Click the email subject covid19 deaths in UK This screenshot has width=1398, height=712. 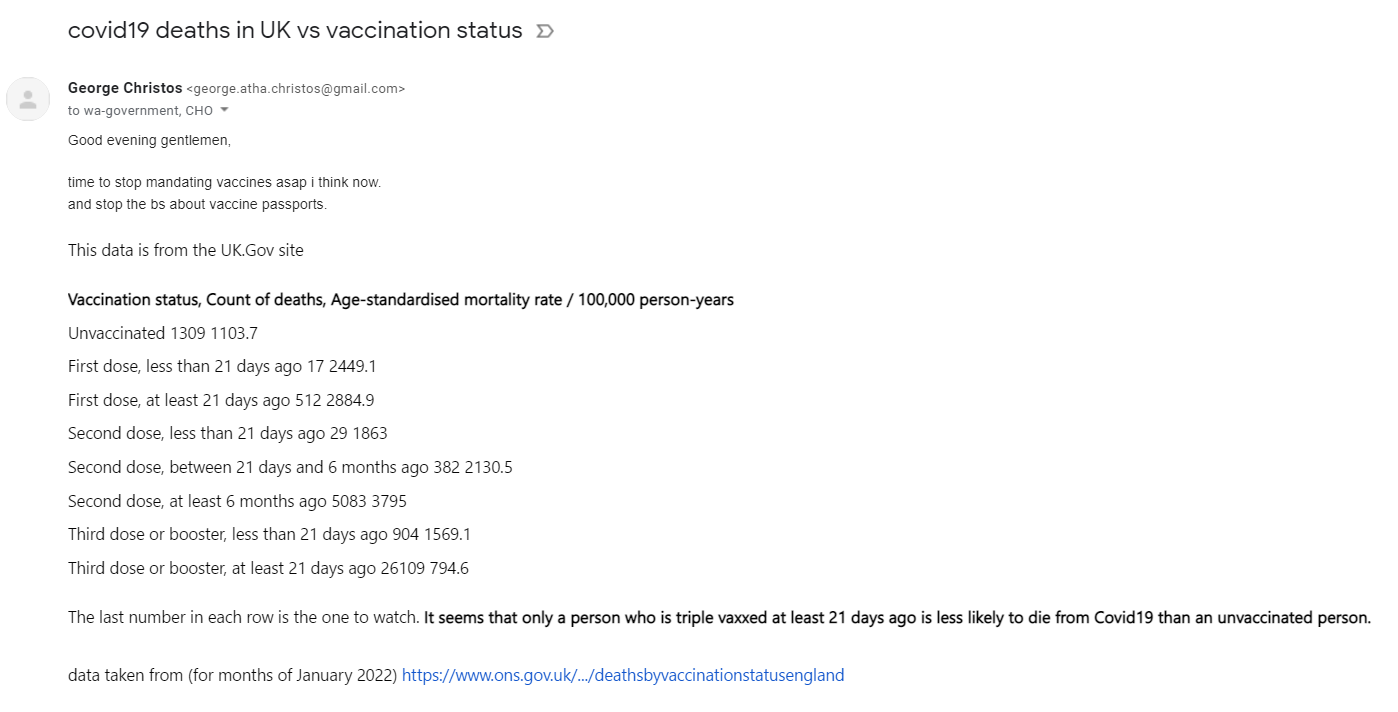(x=295, y=30)
